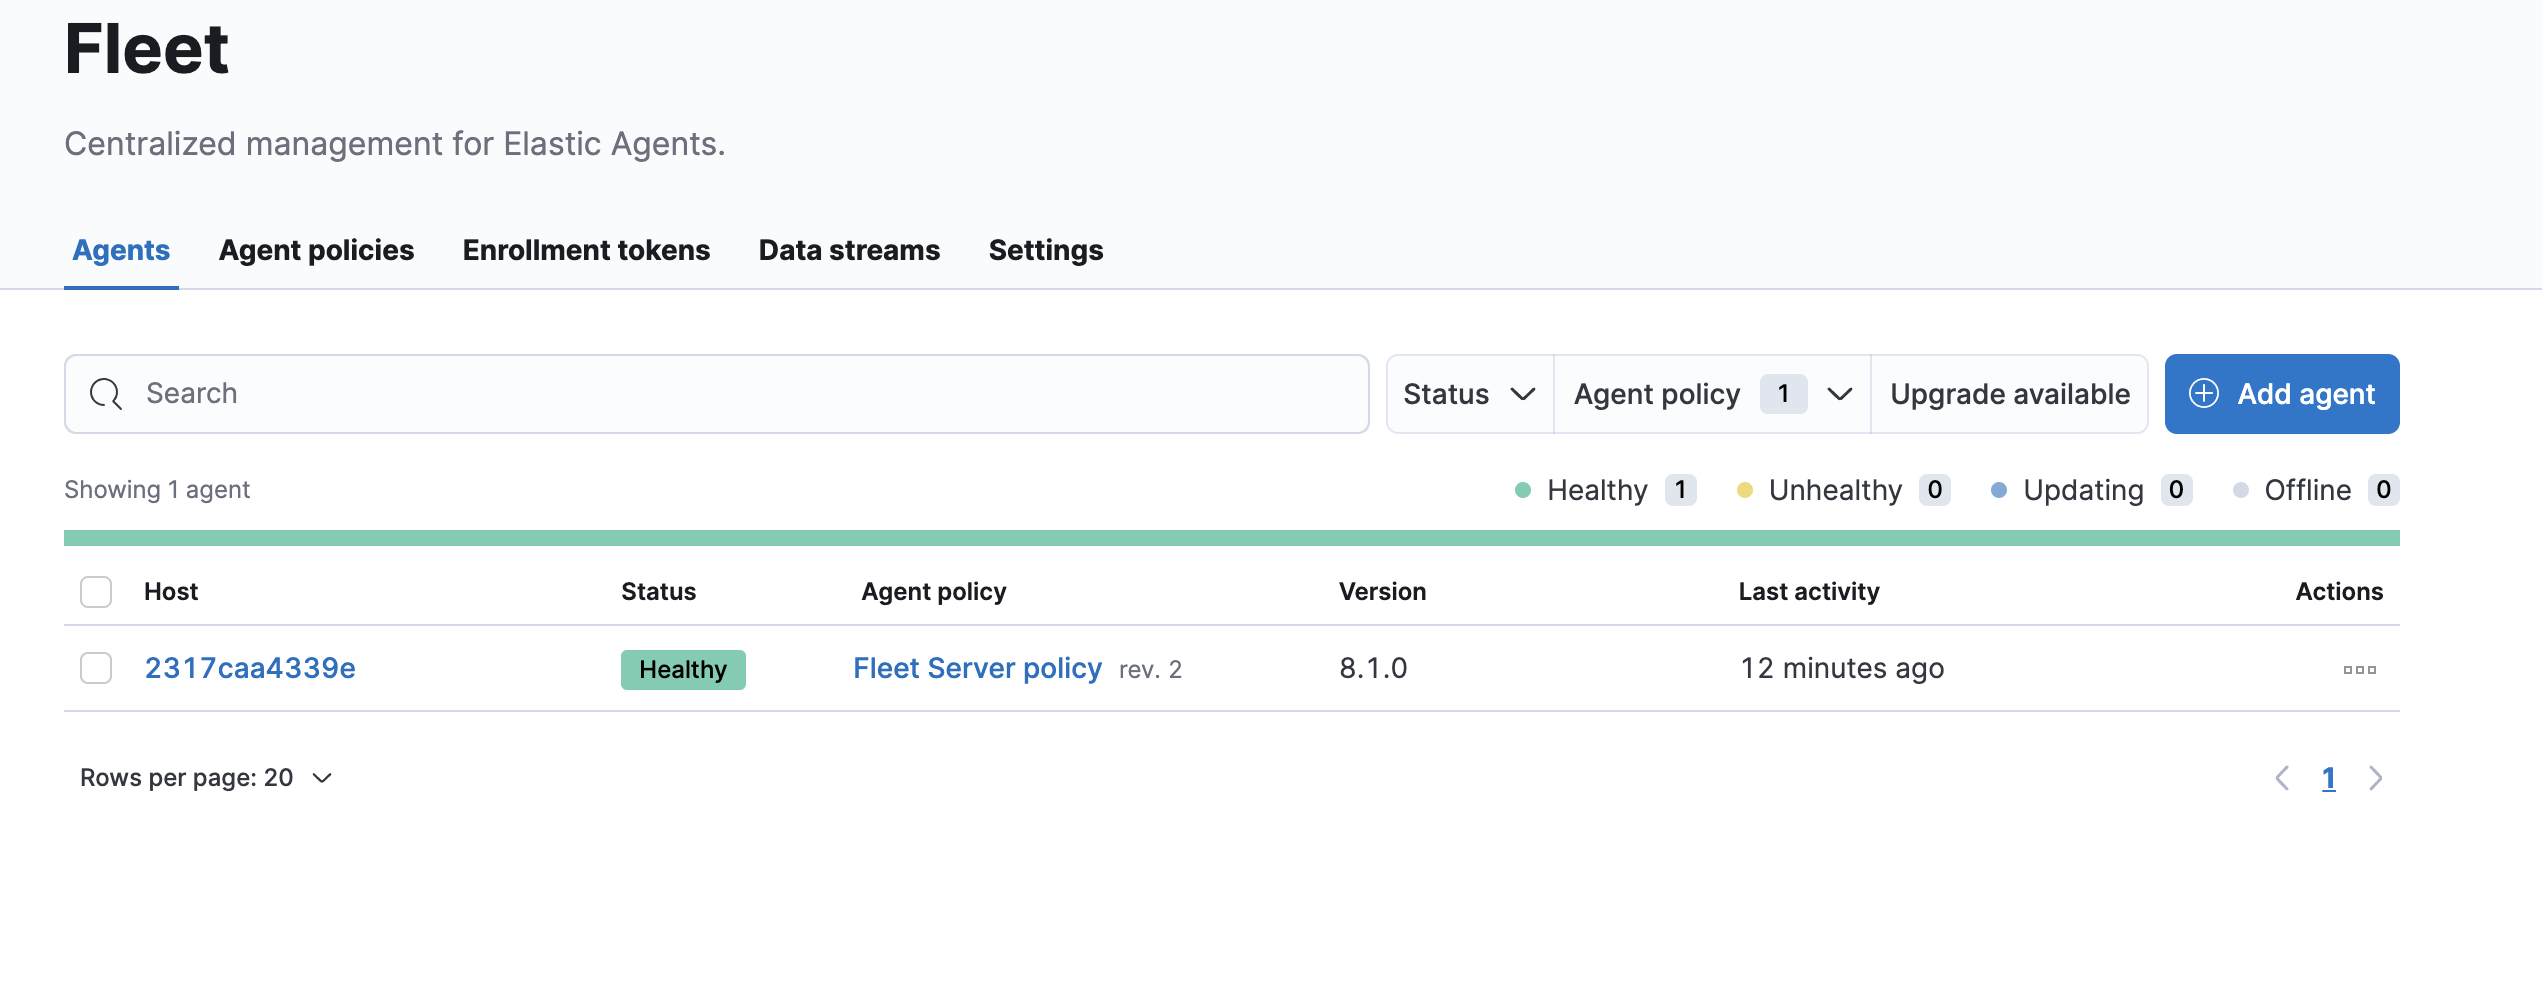Click the Offline status count
Viewport: 2542px width, 1004px height.
pyautogui.click(x=2383, y=490)
